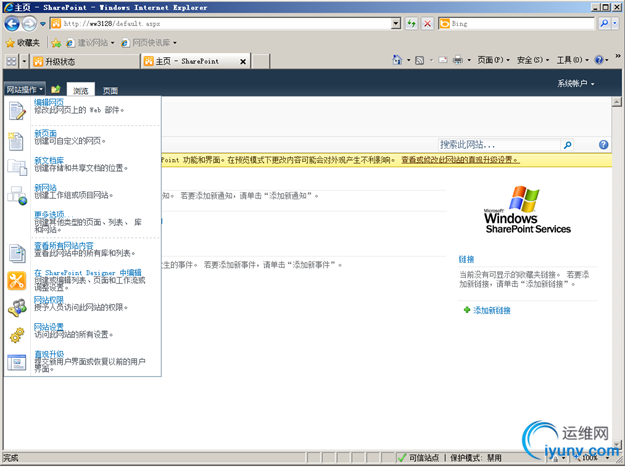Choose 编辑网页 menu entry text
625x467 pixels.
[49, 102]
